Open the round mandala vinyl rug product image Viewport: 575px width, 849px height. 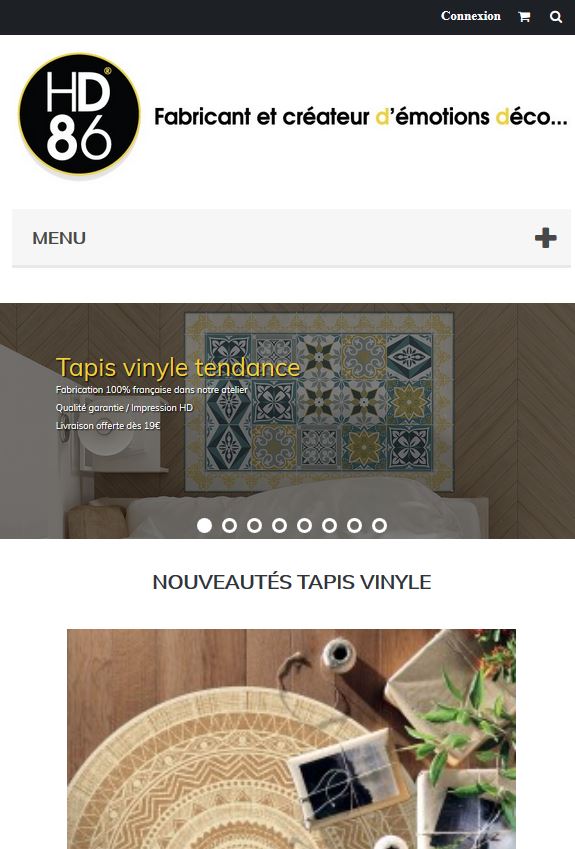point(291,739)
